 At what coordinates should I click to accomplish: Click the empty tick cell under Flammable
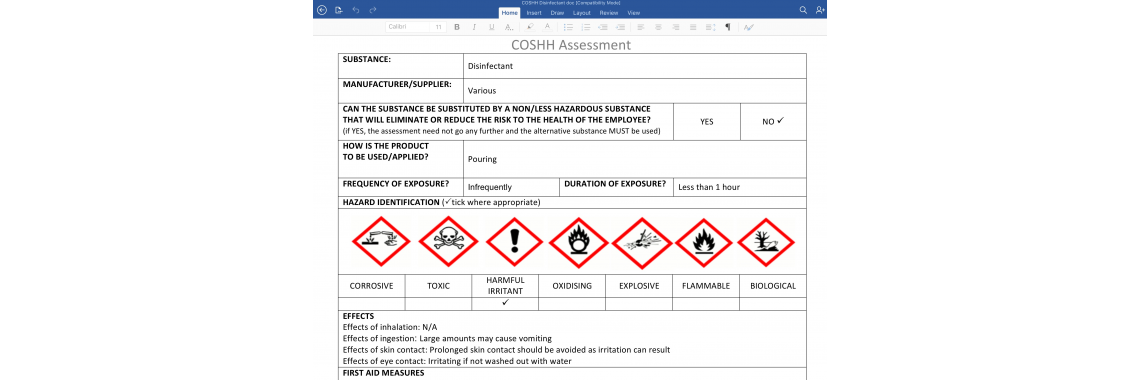(x=706, y=304)
